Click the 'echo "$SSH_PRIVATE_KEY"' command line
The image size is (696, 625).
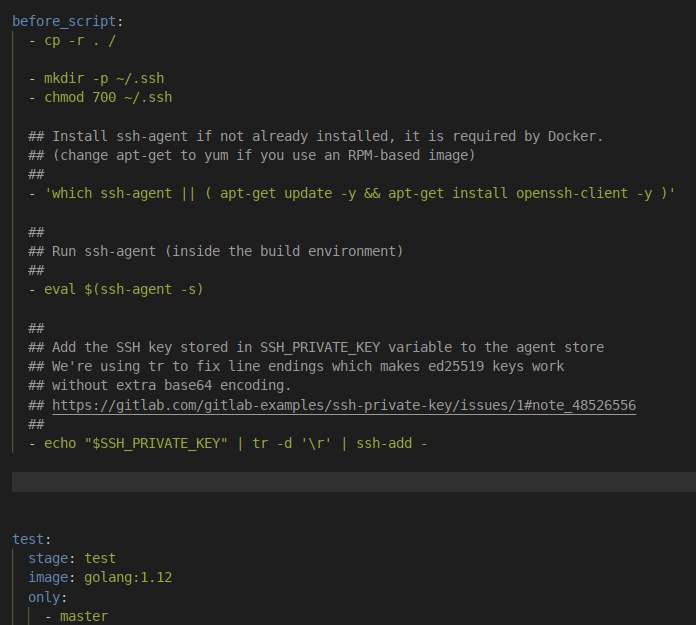[x=228, y=443]
